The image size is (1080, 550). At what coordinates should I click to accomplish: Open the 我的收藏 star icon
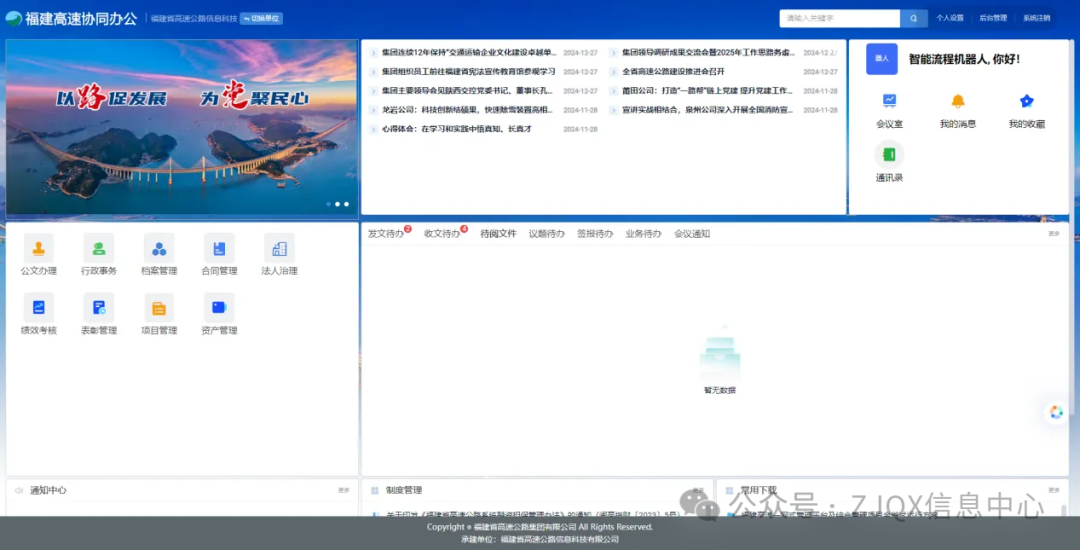pos(1026,101)
